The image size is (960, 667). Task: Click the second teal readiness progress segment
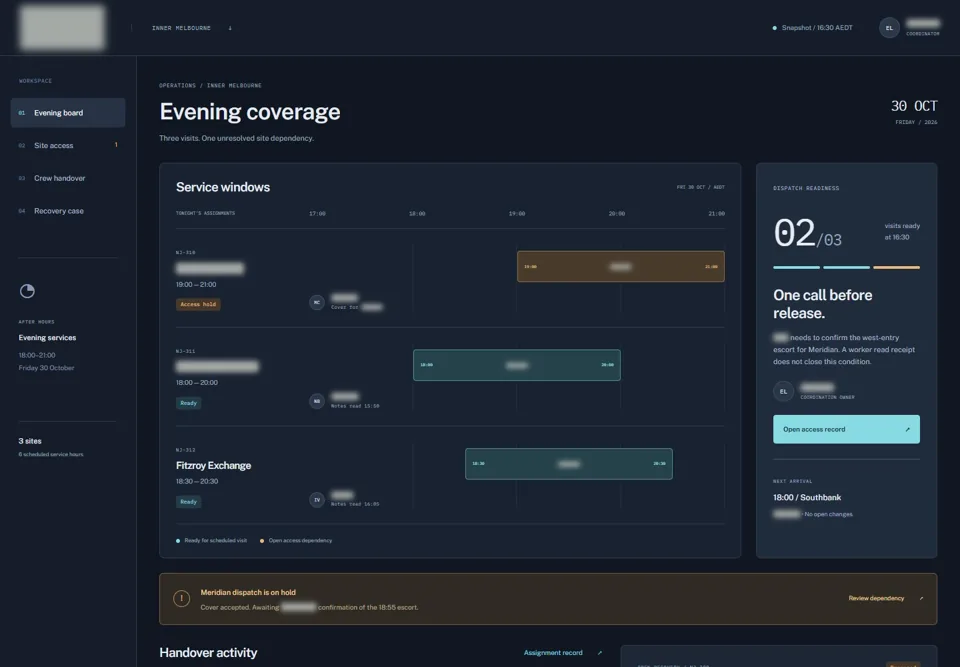point(846,268)
